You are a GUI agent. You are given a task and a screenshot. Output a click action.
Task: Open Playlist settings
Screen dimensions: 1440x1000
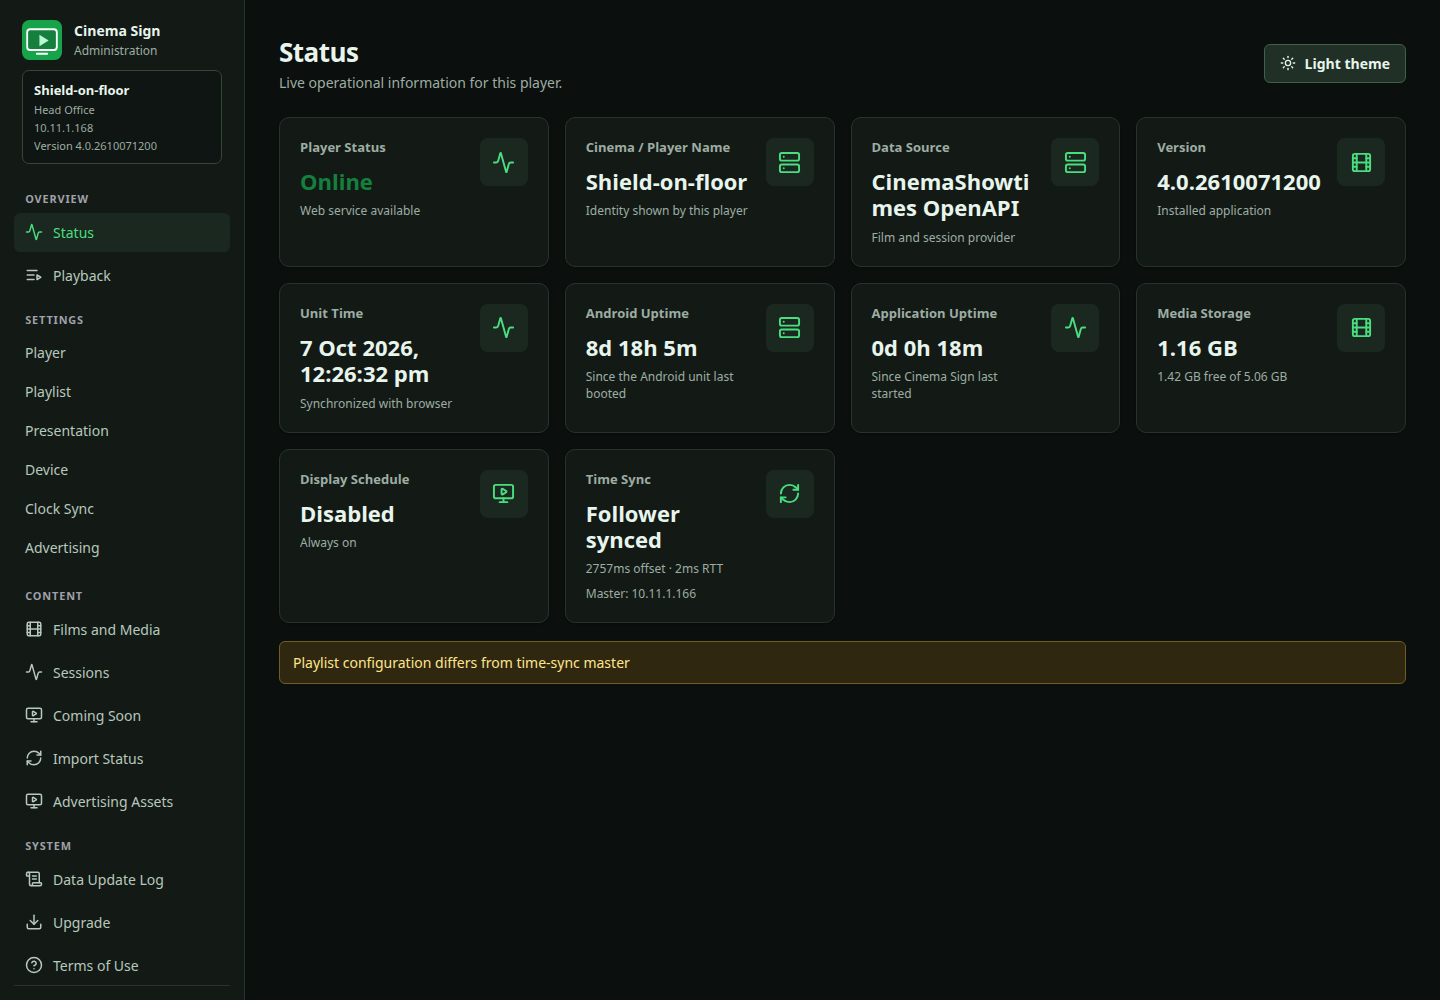(122, 392)
